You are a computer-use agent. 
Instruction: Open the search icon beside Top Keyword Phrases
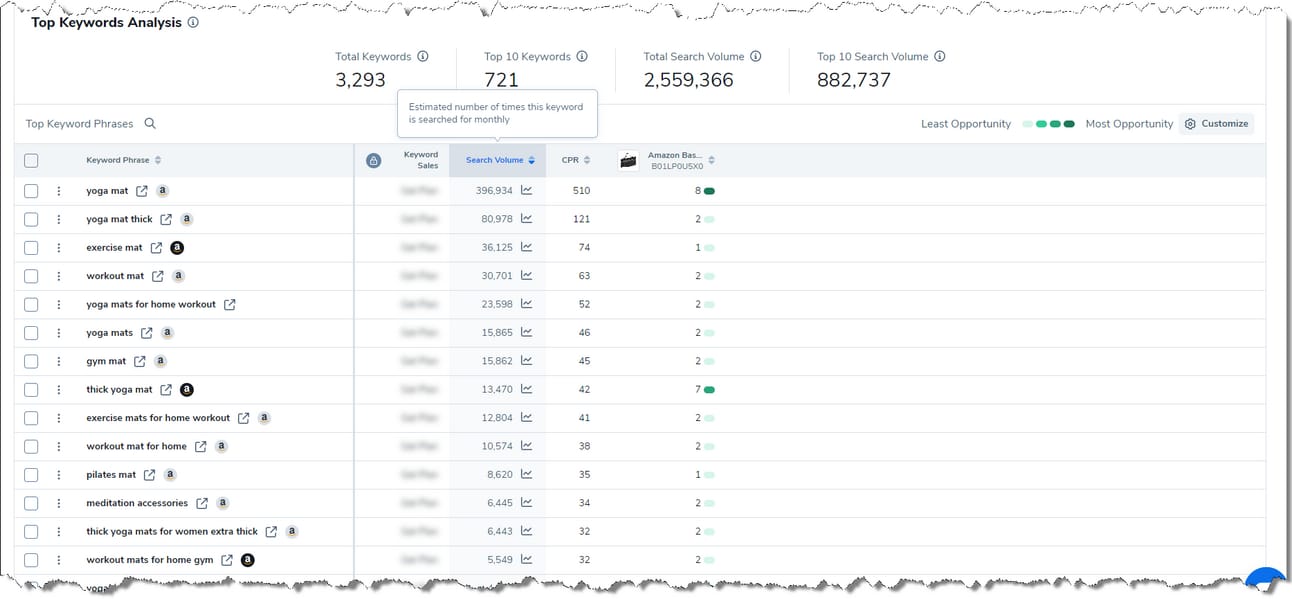click(150, 124)
